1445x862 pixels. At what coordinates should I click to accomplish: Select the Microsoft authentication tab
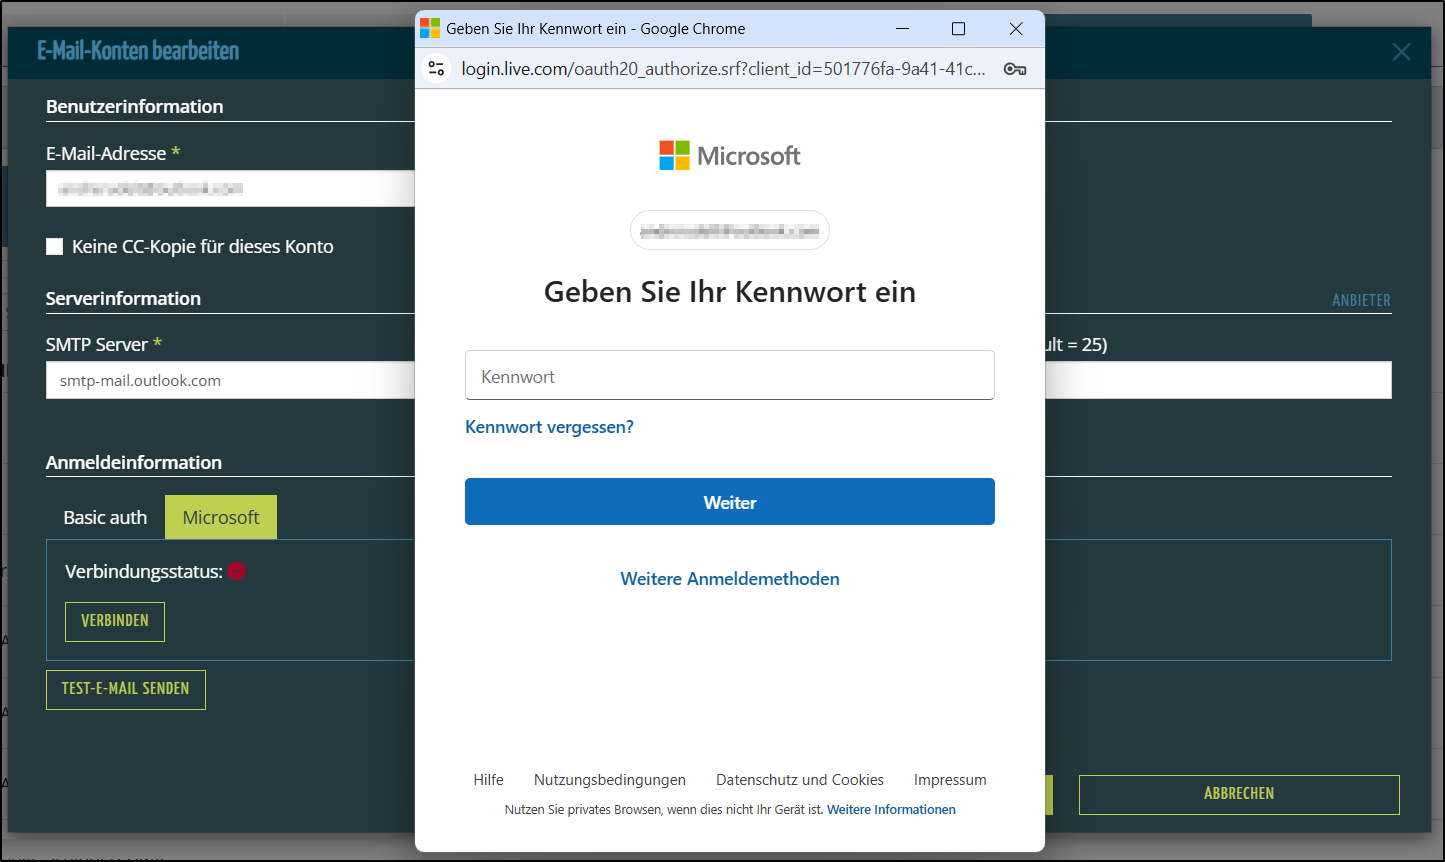221,518
